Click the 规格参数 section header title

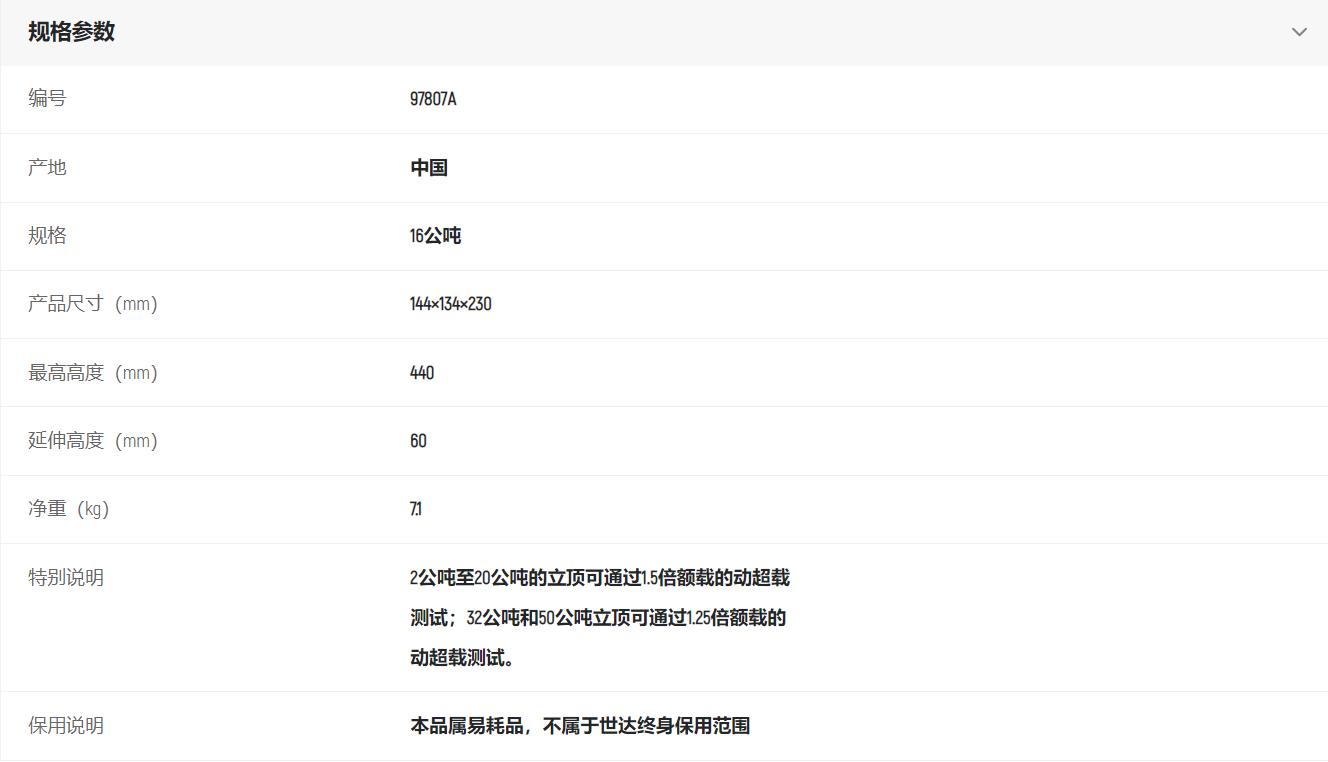[71, 32]
